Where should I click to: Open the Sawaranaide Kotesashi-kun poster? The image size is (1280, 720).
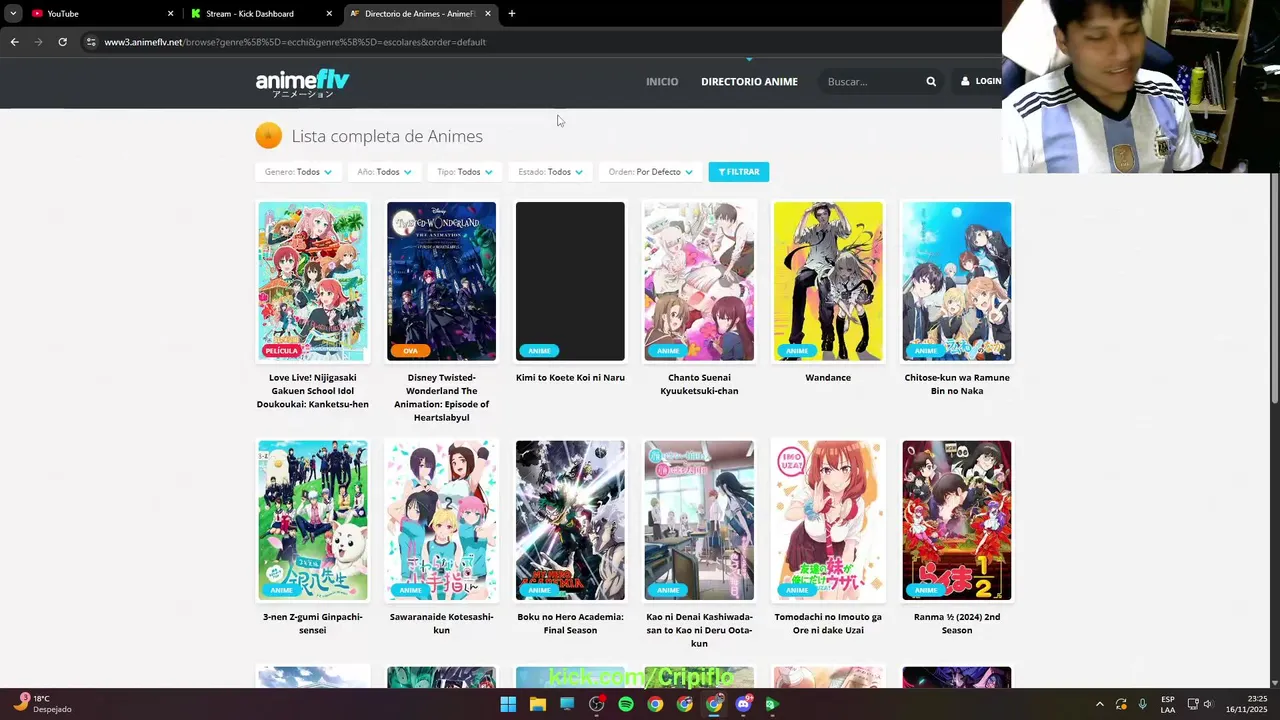click(441, 520)
